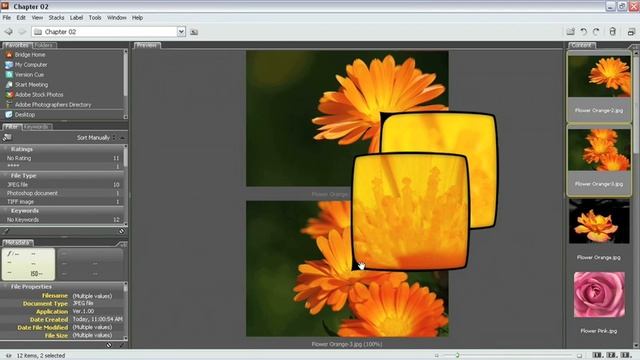Click the front loupe magnifier
640x360 pixels.
click(410, 211)
